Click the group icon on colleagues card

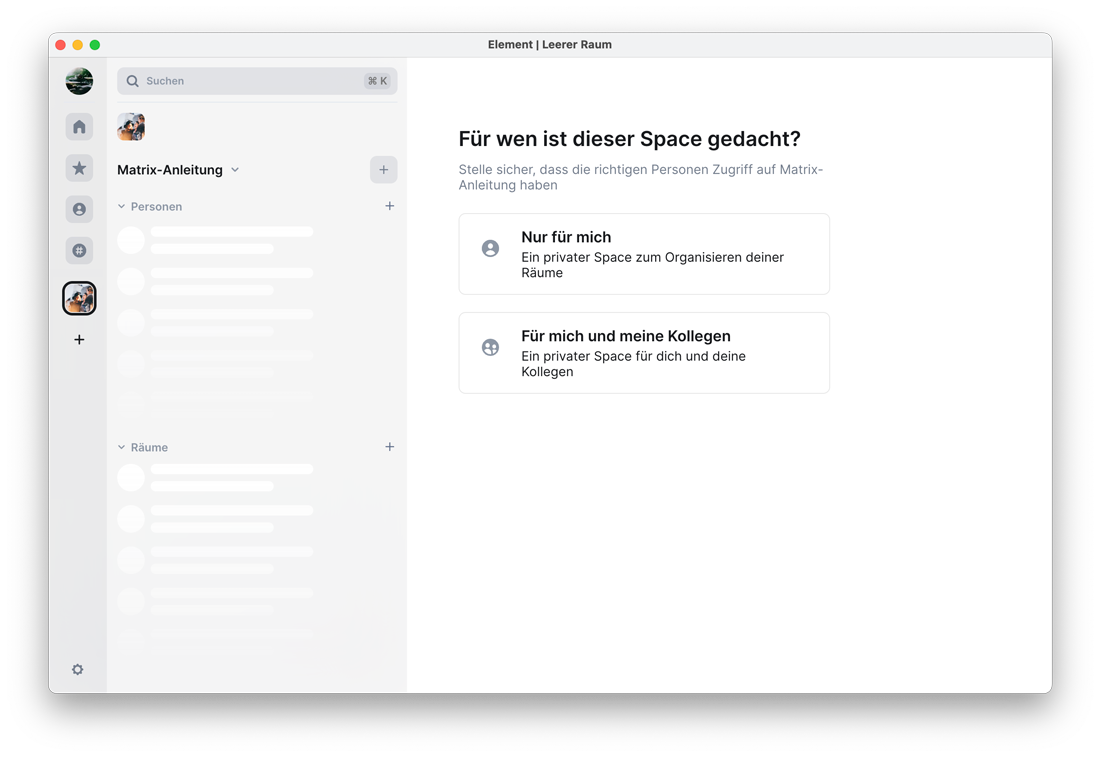coord(490,347)
